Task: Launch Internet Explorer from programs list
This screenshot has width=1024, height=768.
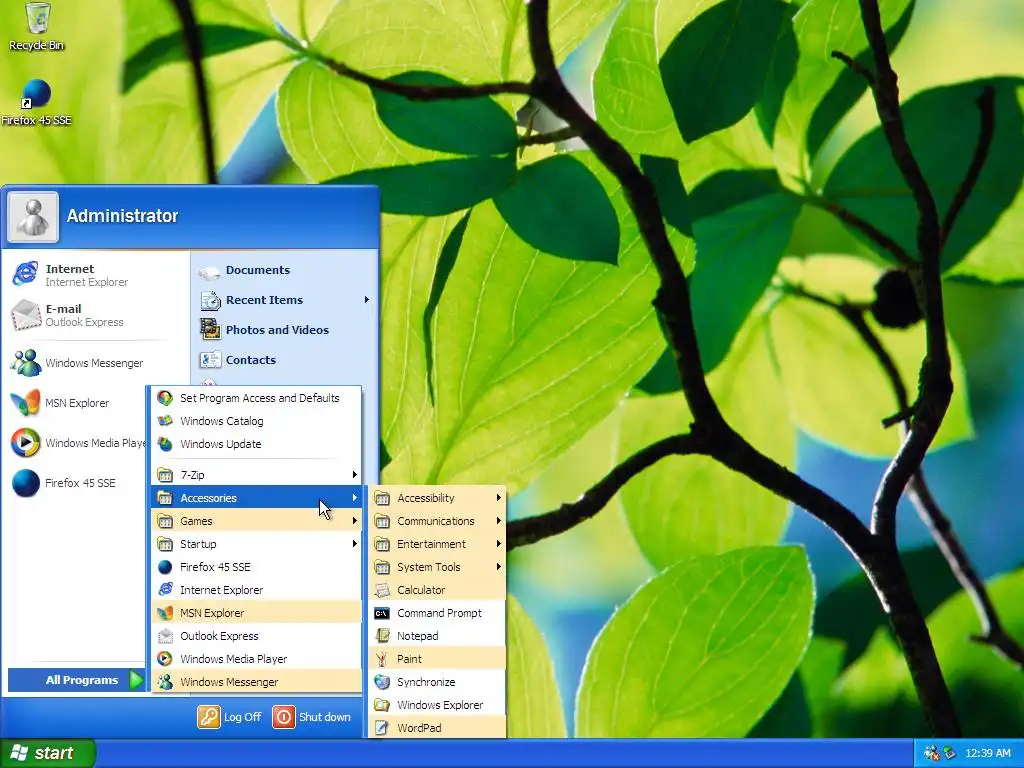Action: pos(257,590)
